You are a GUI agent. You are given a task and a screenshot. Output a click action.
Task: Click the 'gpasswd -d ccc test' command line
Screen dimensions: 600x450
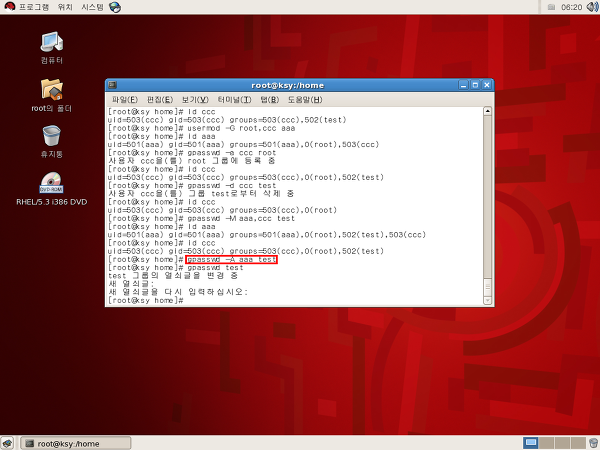(192, 186)
